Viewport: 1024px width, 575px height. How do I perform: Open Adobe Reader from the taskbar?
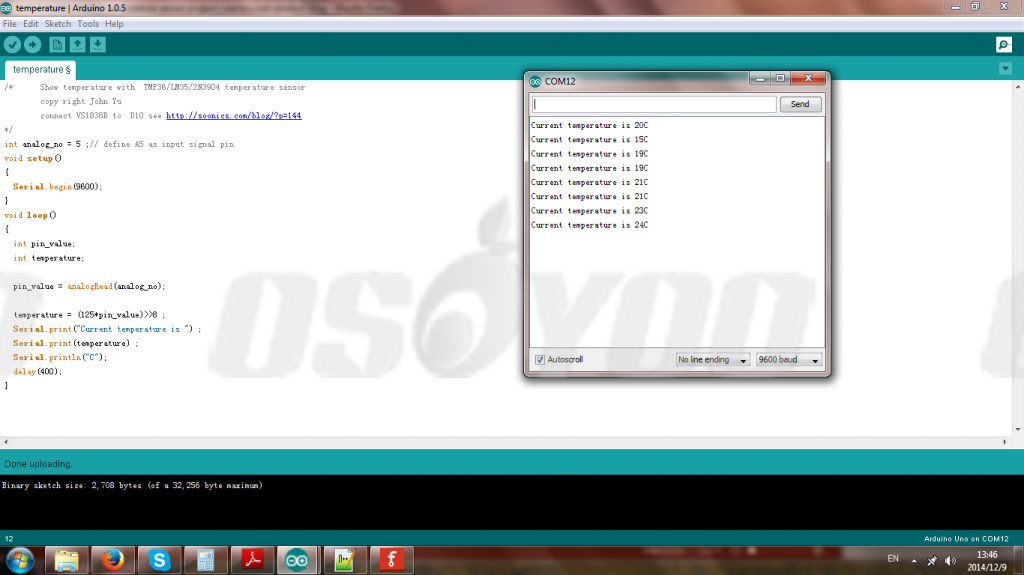click(252, 560)
